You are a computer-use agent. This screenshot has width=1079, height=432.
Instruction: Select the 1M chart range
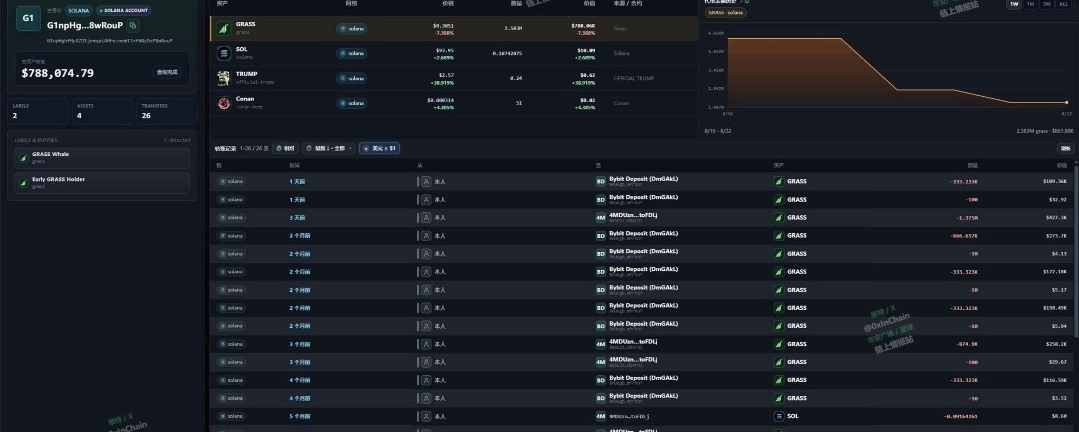pyautogui.click(x=1030, y=4)
